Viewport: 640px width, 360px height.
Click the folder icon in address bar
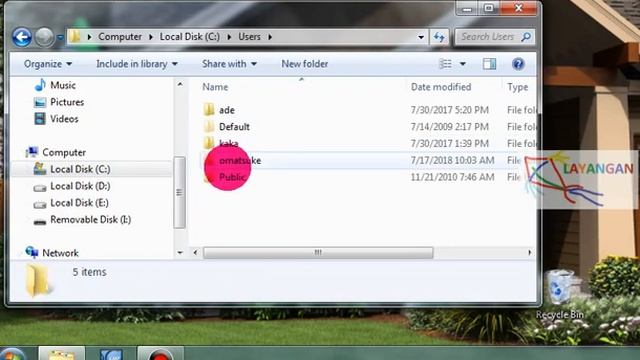(74, 37)
